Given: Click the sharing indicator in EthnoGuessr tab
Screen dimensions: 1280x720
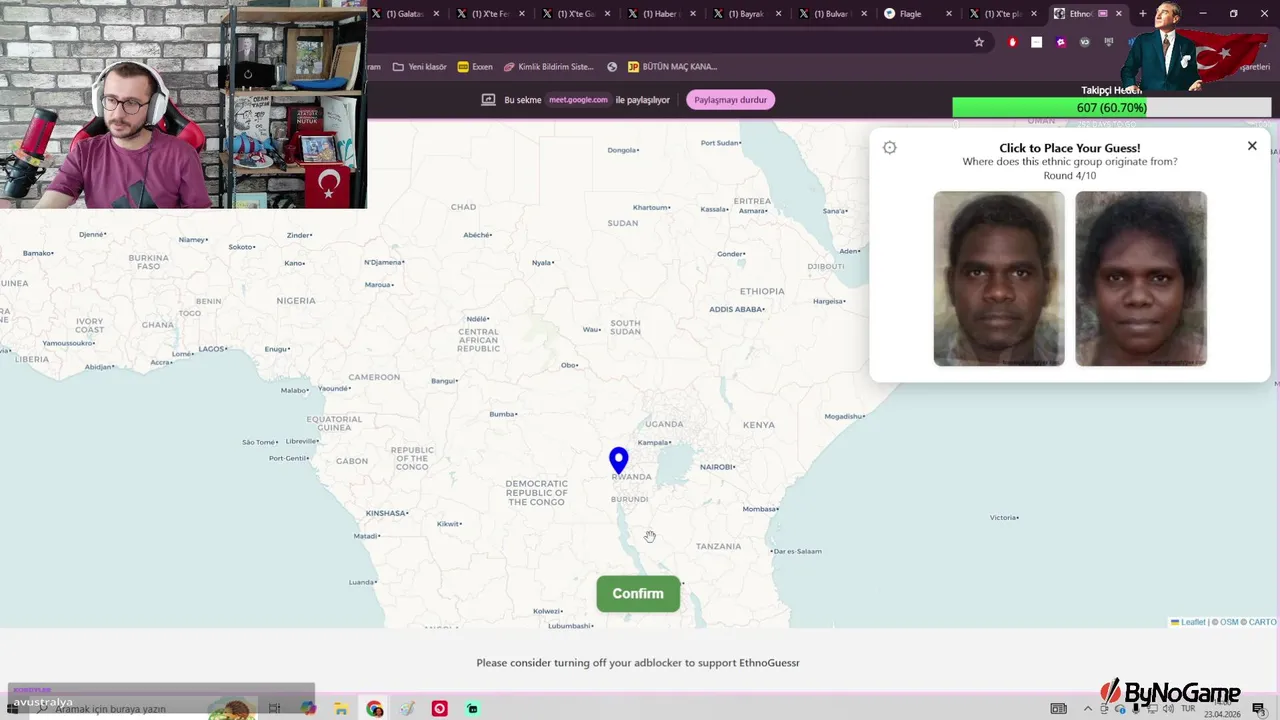Looking at the screenshot, I should (x=1103, y=14).
